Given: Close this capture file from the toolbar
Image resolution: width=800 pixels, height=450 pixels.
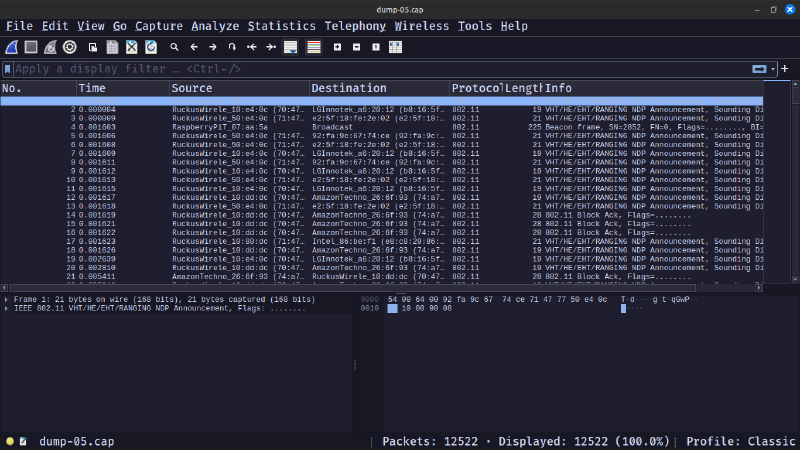Looking at the screenshot, I should (x=132, y=47).
